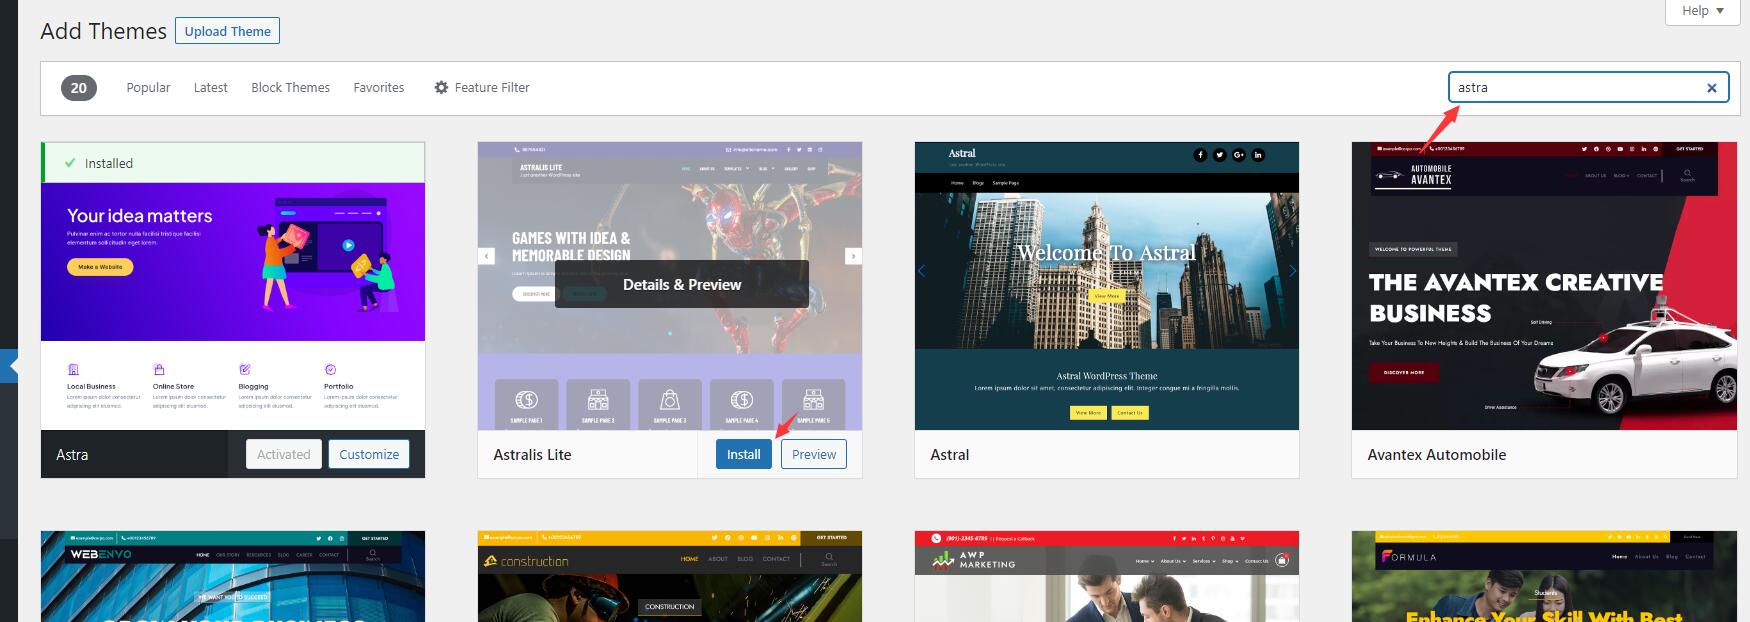Open the Feature Filter options

[481, 88]
